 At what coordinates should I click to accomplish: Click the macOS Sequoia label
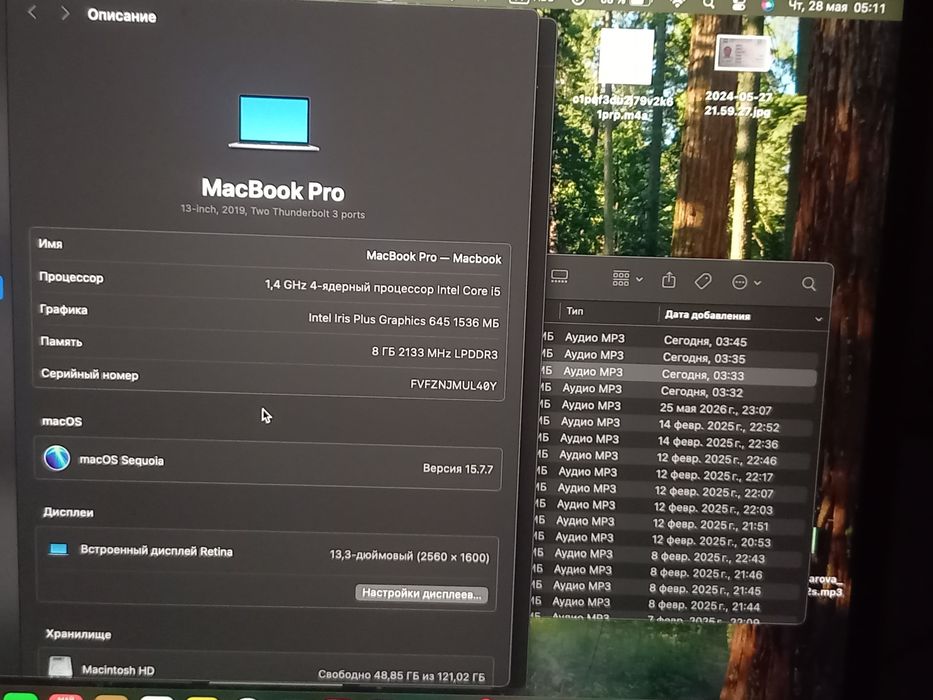(x=121, y=460)
